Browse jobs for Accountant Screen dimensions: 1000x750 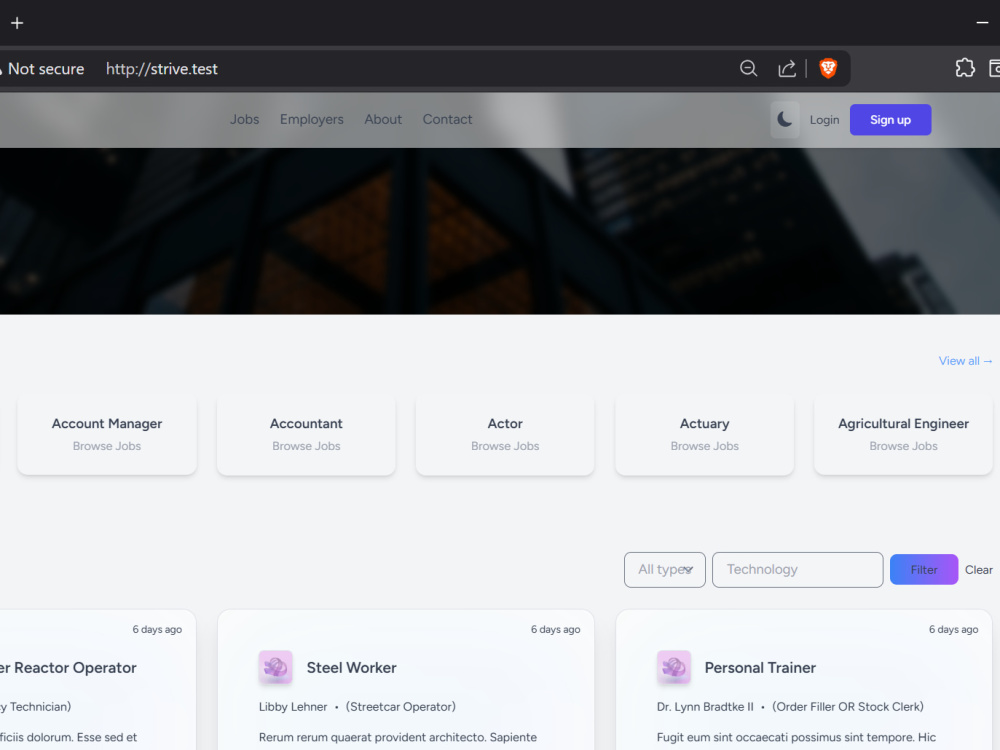pyautogui.click(x=306, y=434)
